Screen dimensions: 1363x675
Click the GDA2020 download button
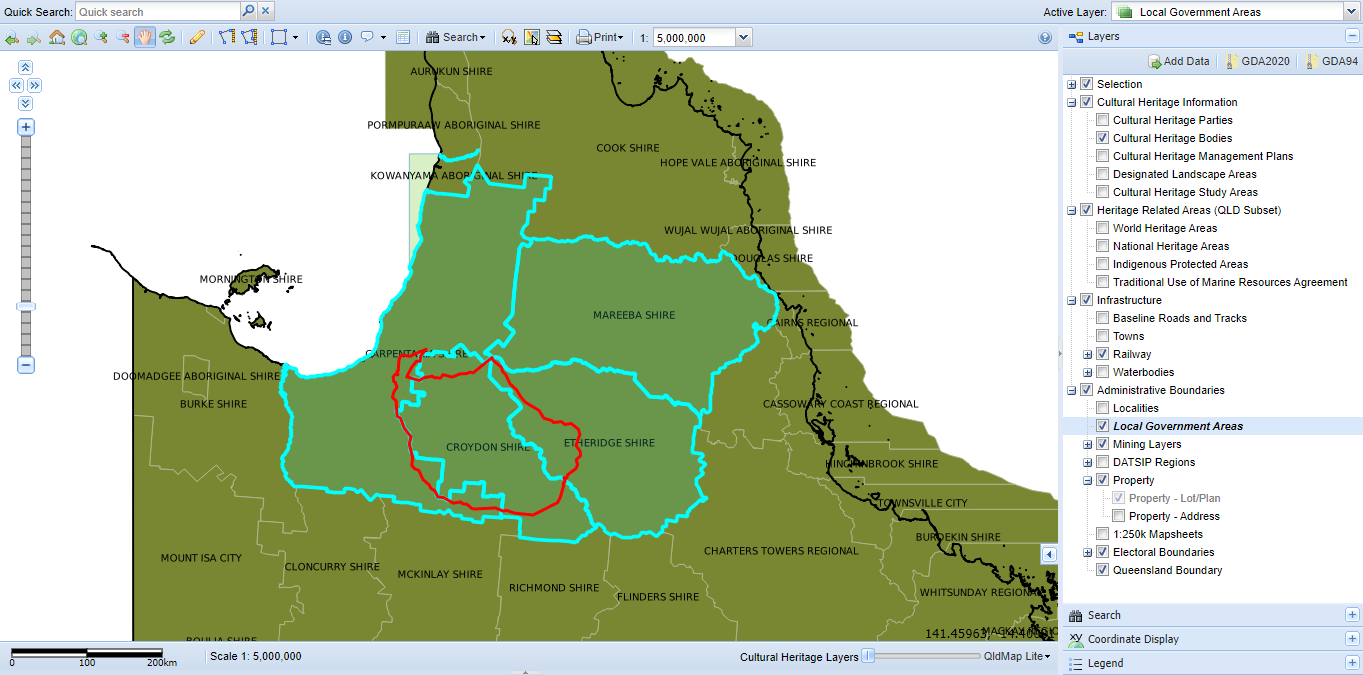click(x=1257, y=61)
